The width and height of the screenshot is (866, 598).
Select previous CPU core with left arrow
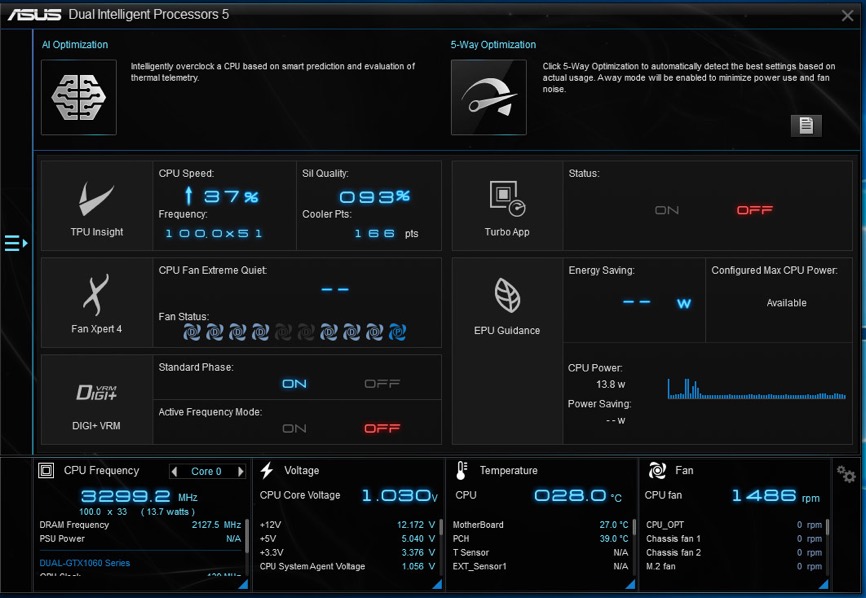point(175,472)
